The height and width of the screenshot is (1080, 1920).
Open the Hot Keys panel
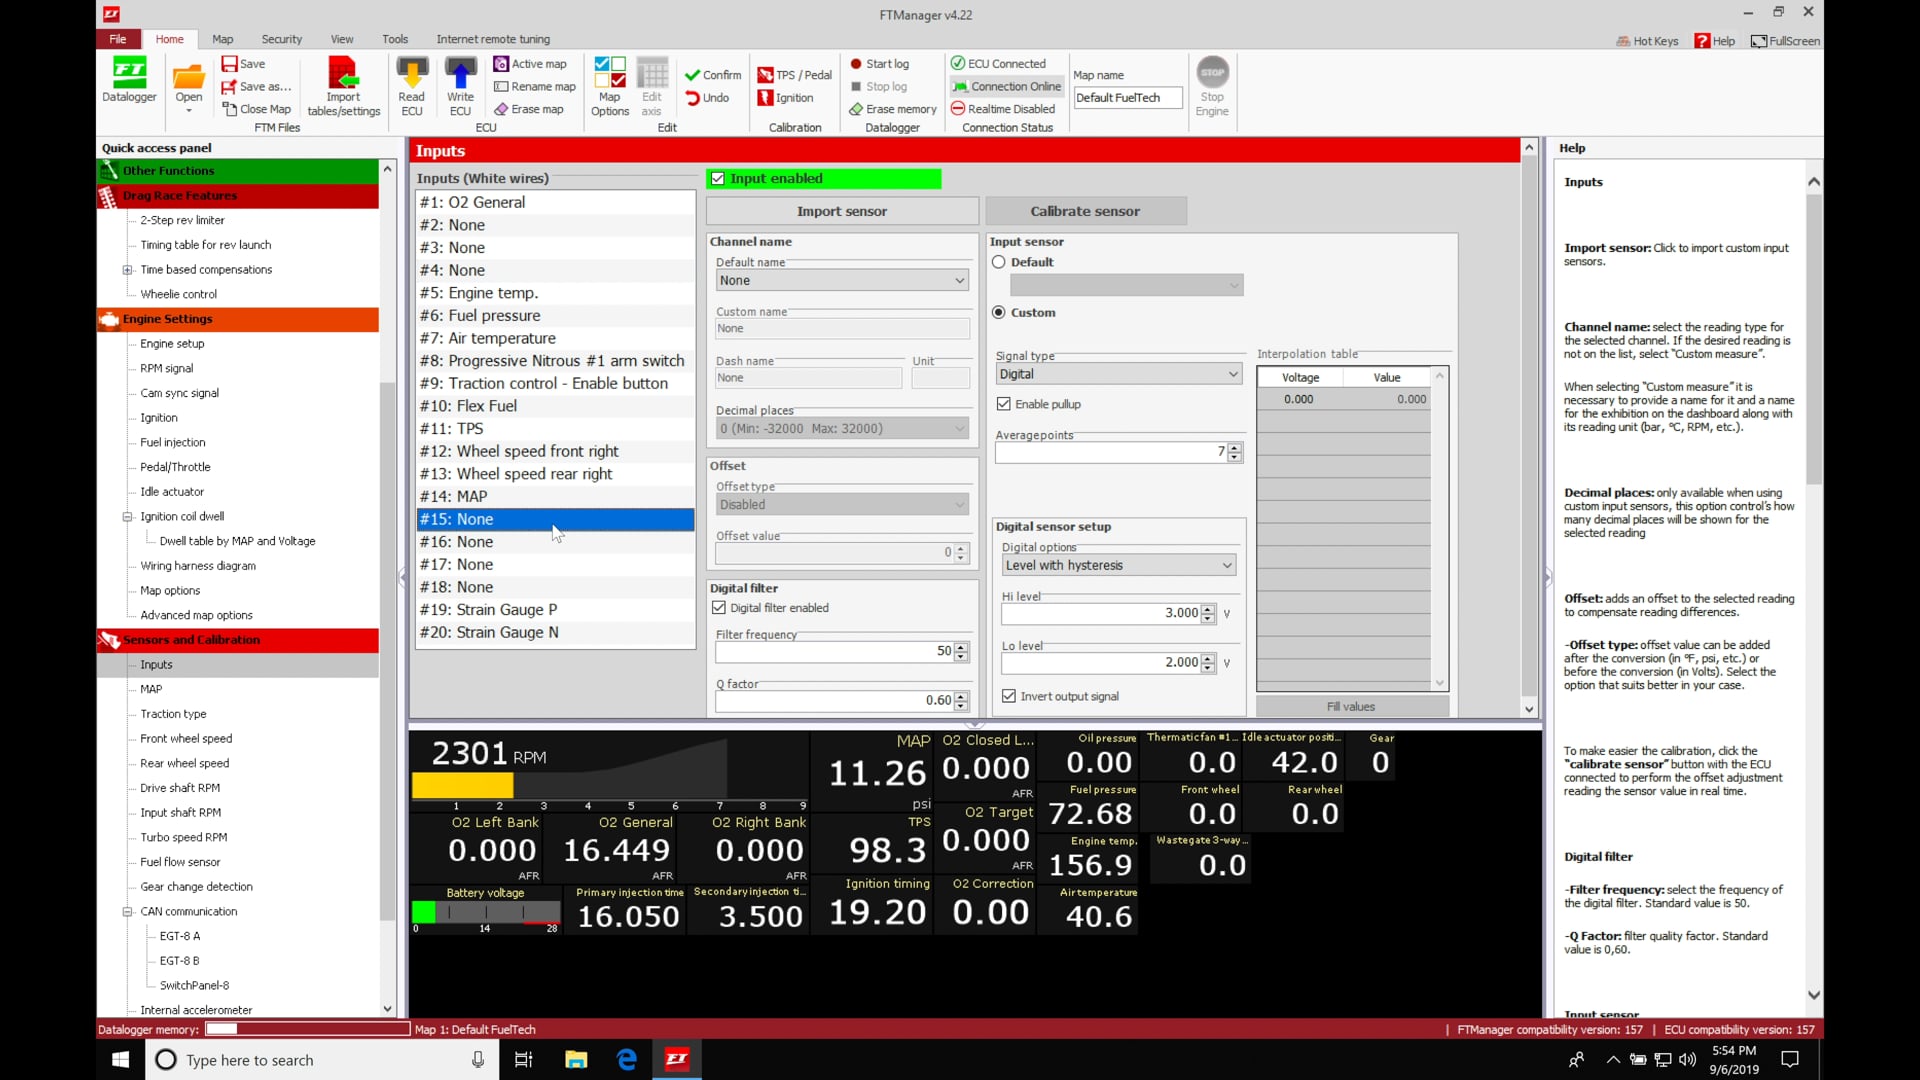pyautogui.click(x=1647, y=41)
